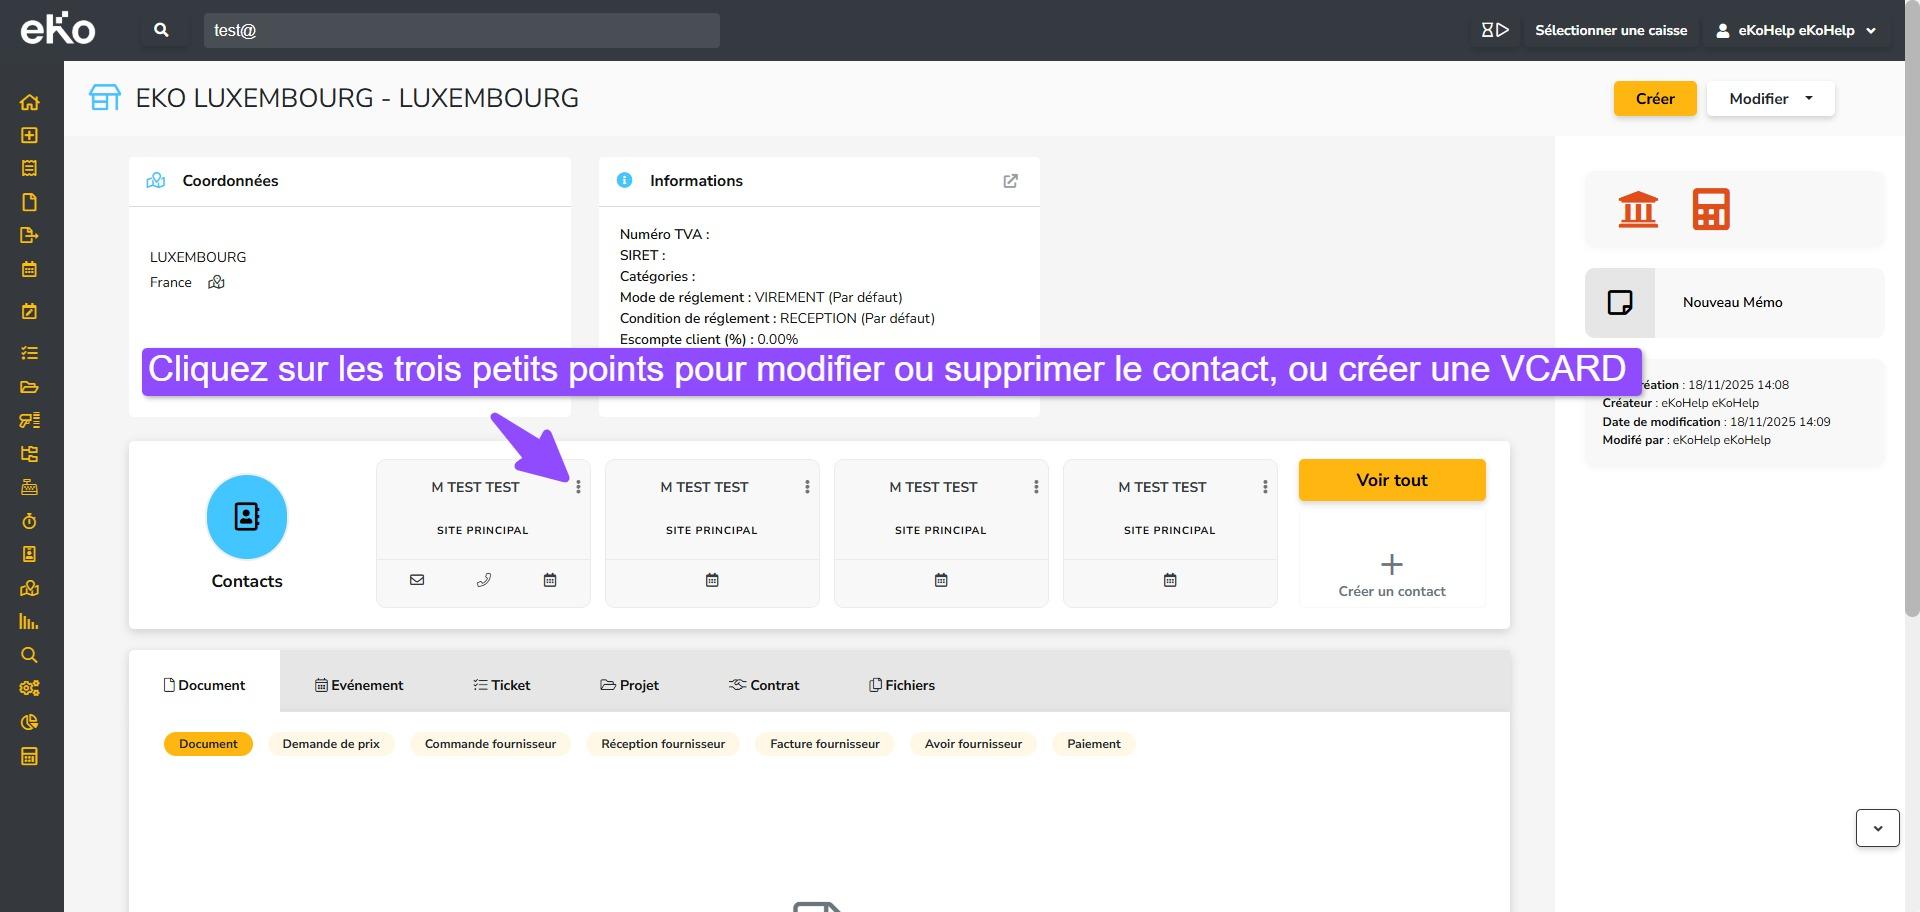1920x912 pixels.
Task: Click the home icon in the sidebar
Action: tap(29, 102)
